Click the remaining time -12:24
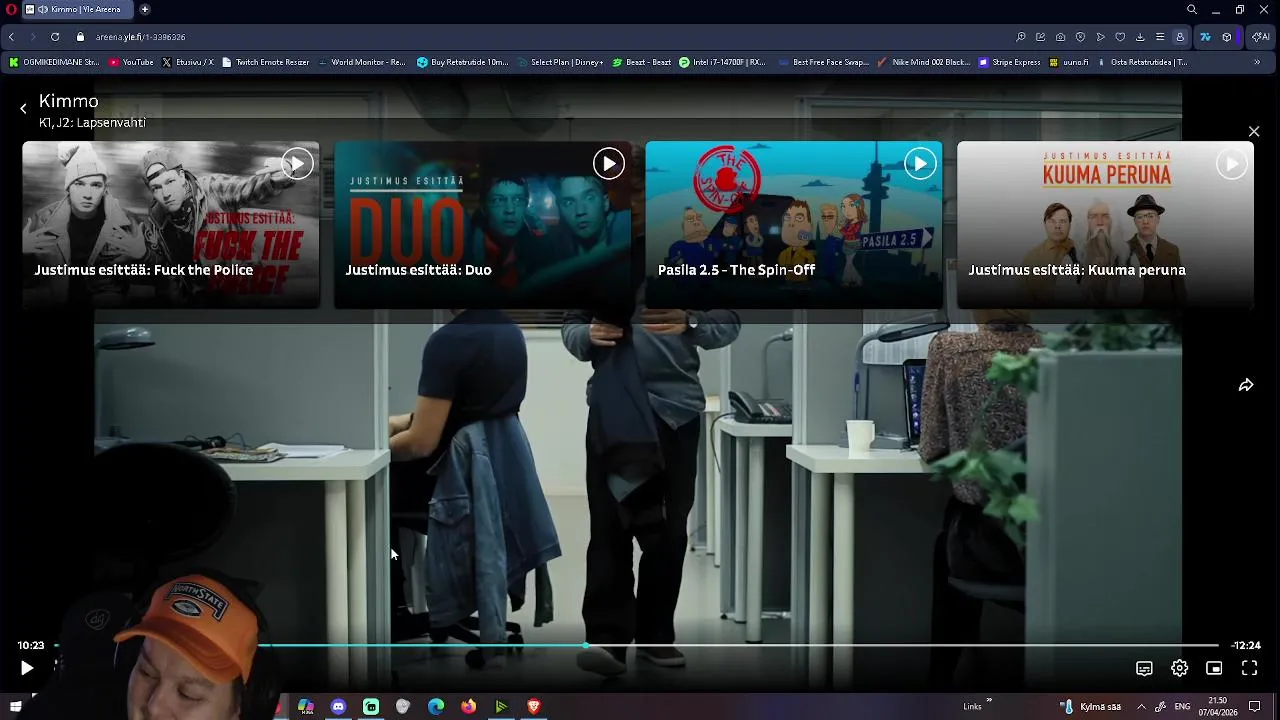 click(x=1245, y=646)
